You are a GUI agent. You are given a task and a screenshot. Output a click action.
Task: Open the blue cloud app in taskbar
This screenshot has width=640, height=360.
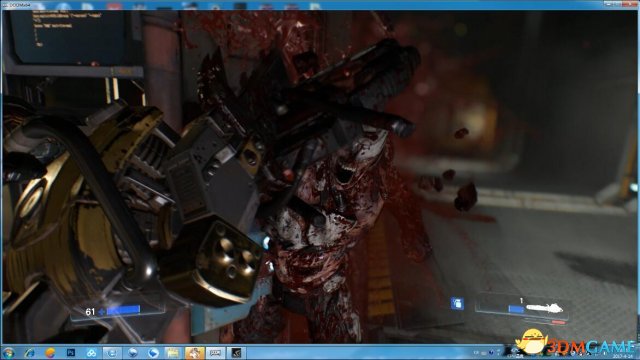tap(91, 353)
